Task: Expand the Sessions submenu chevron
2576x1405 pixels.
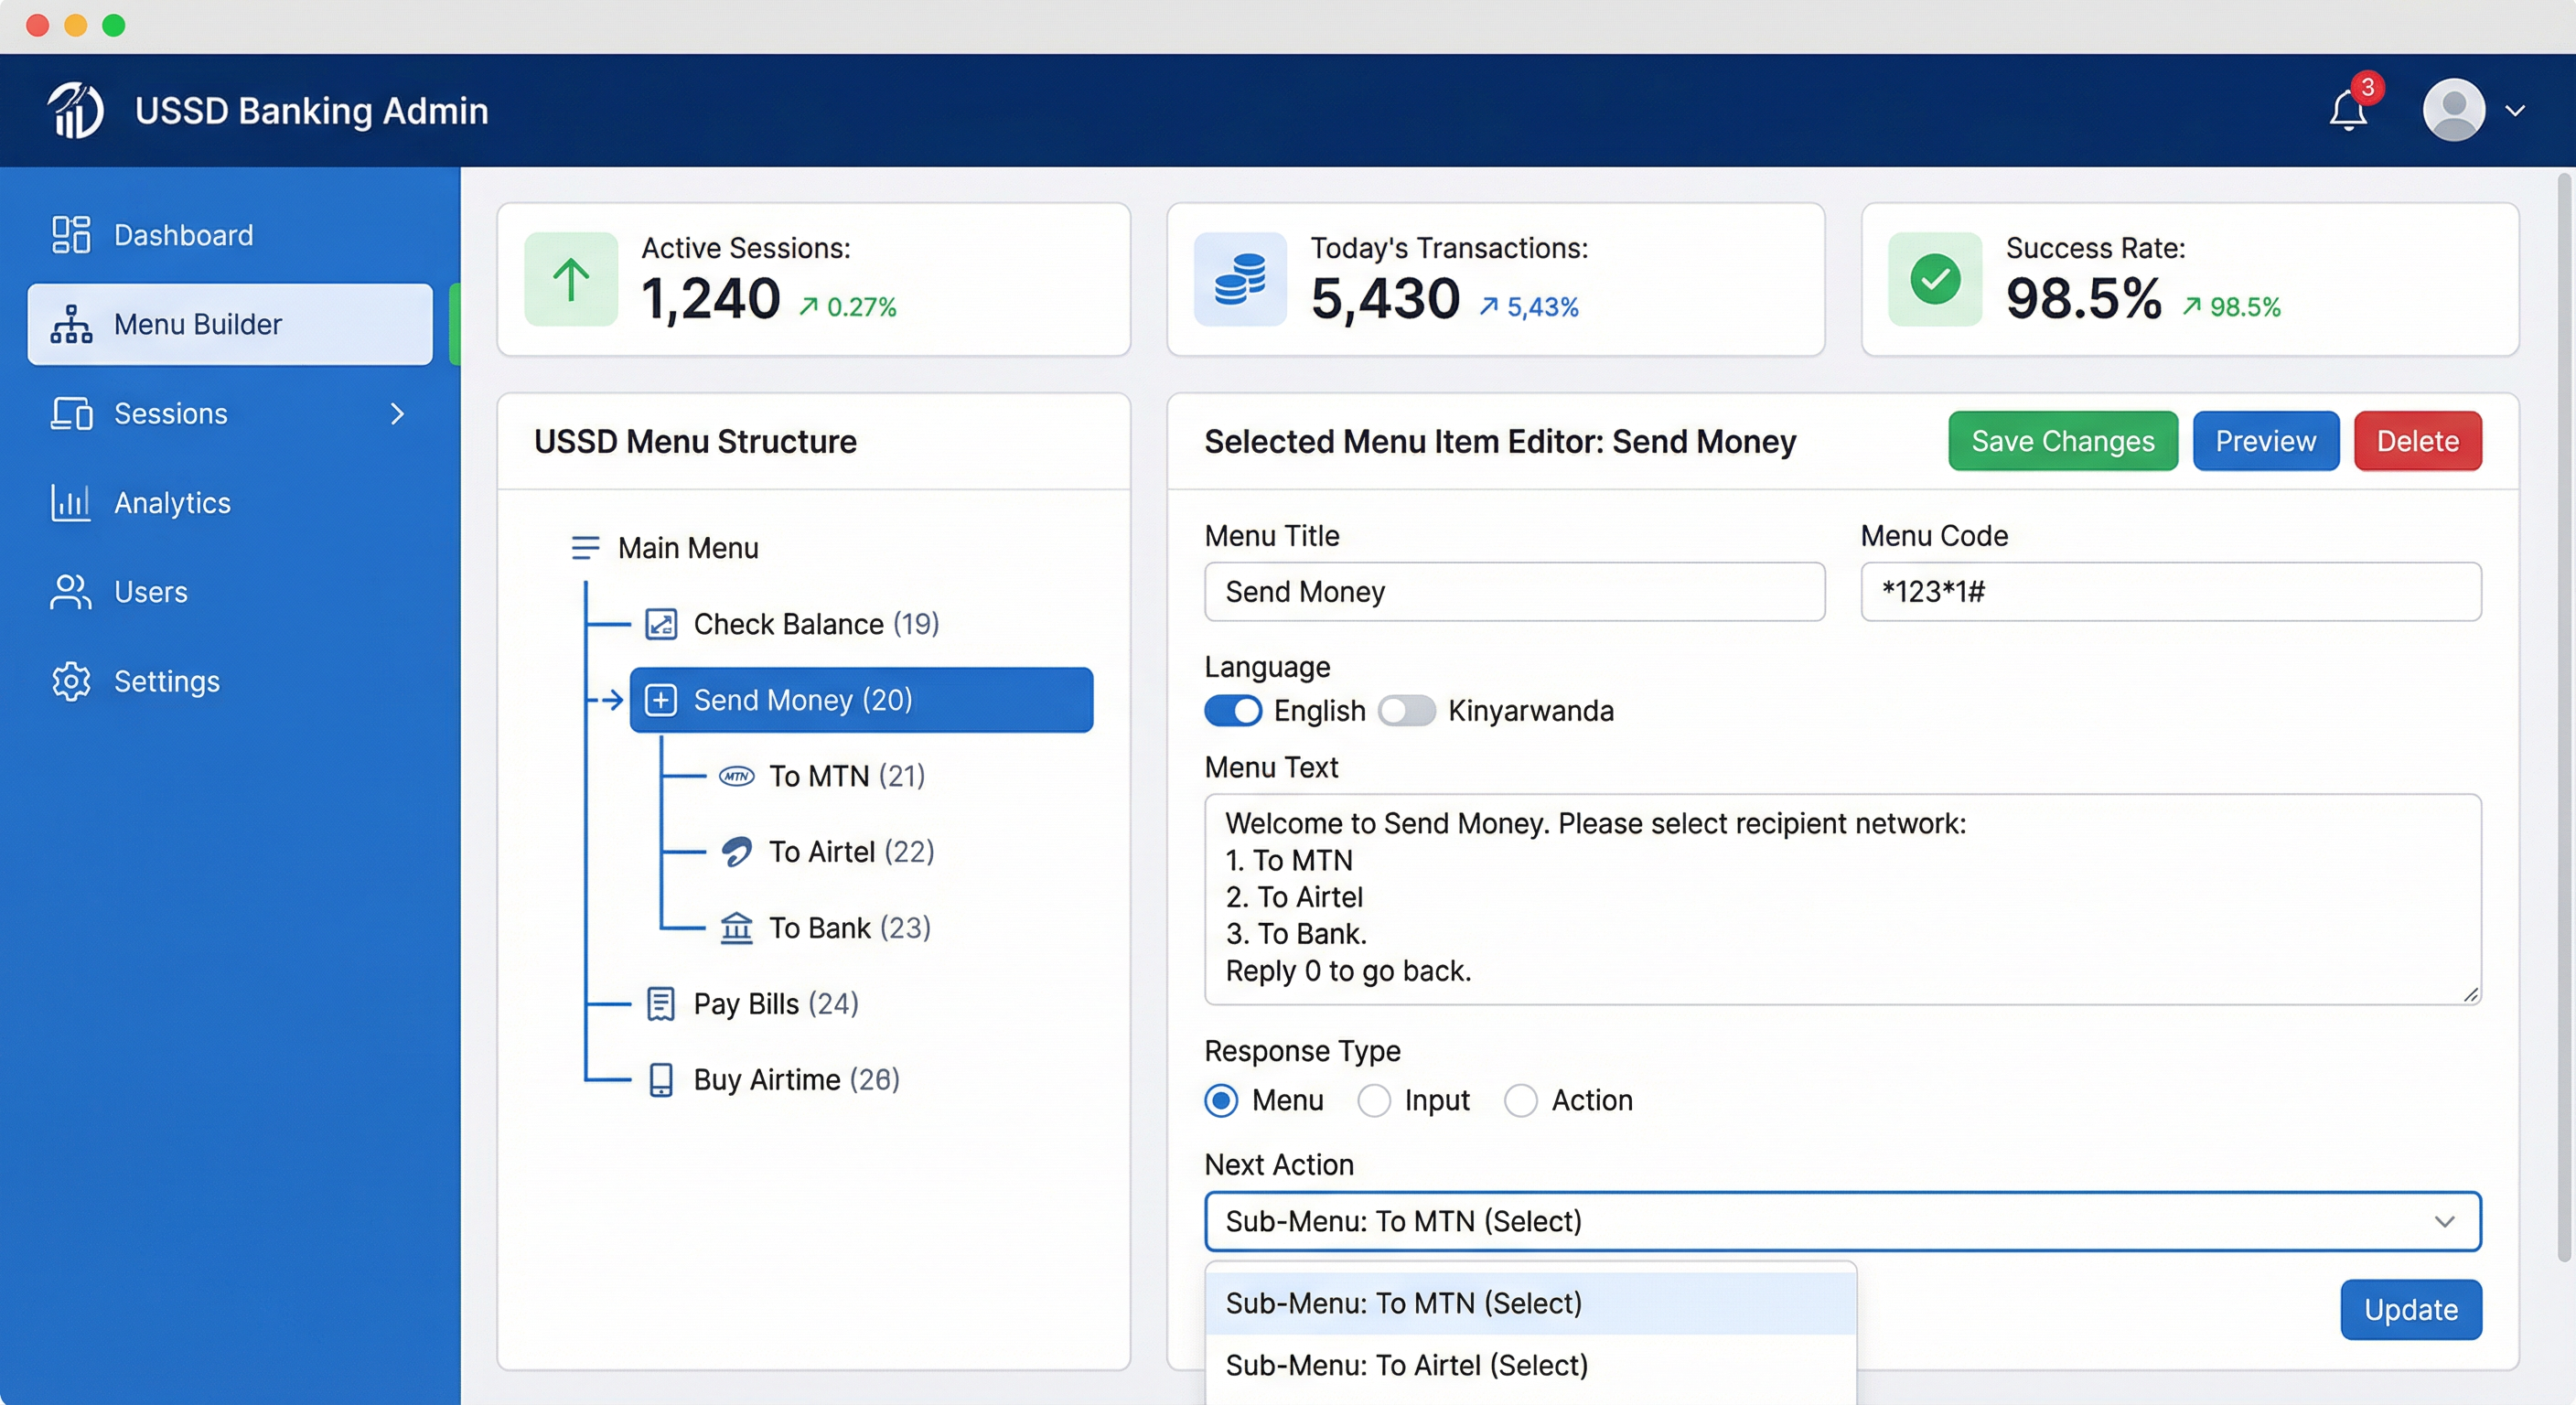Action: pyautogui.click(x=397, y=414)
